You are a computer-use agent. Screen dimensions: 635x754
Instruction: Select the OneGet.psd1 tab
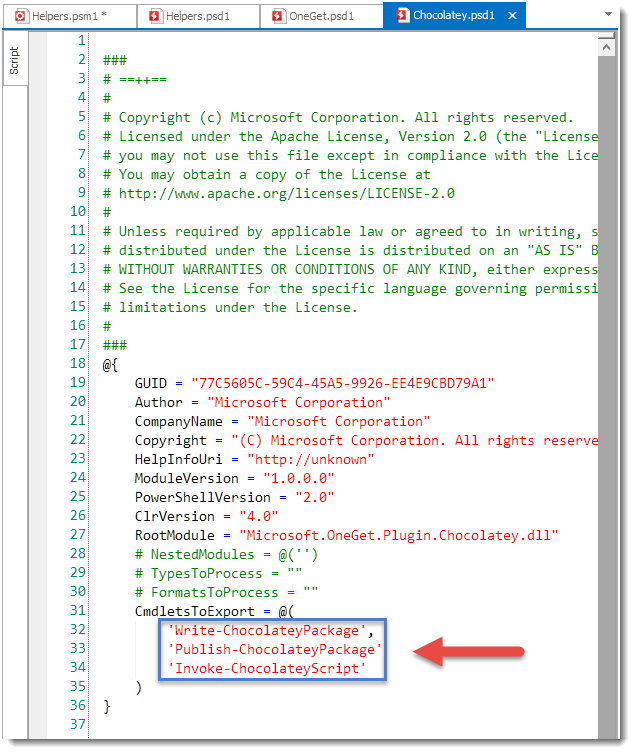[x=321, y=16]
